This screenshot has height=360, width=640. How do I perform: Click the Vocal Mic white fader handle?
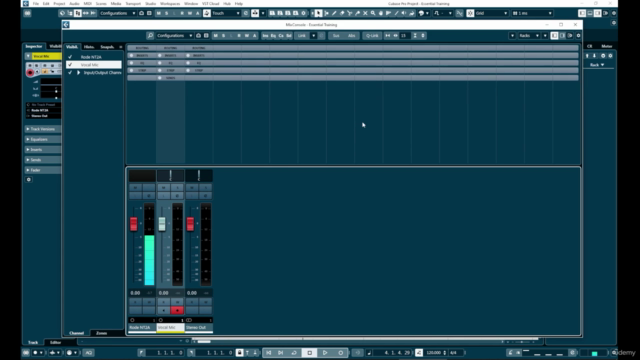point(162,224)
